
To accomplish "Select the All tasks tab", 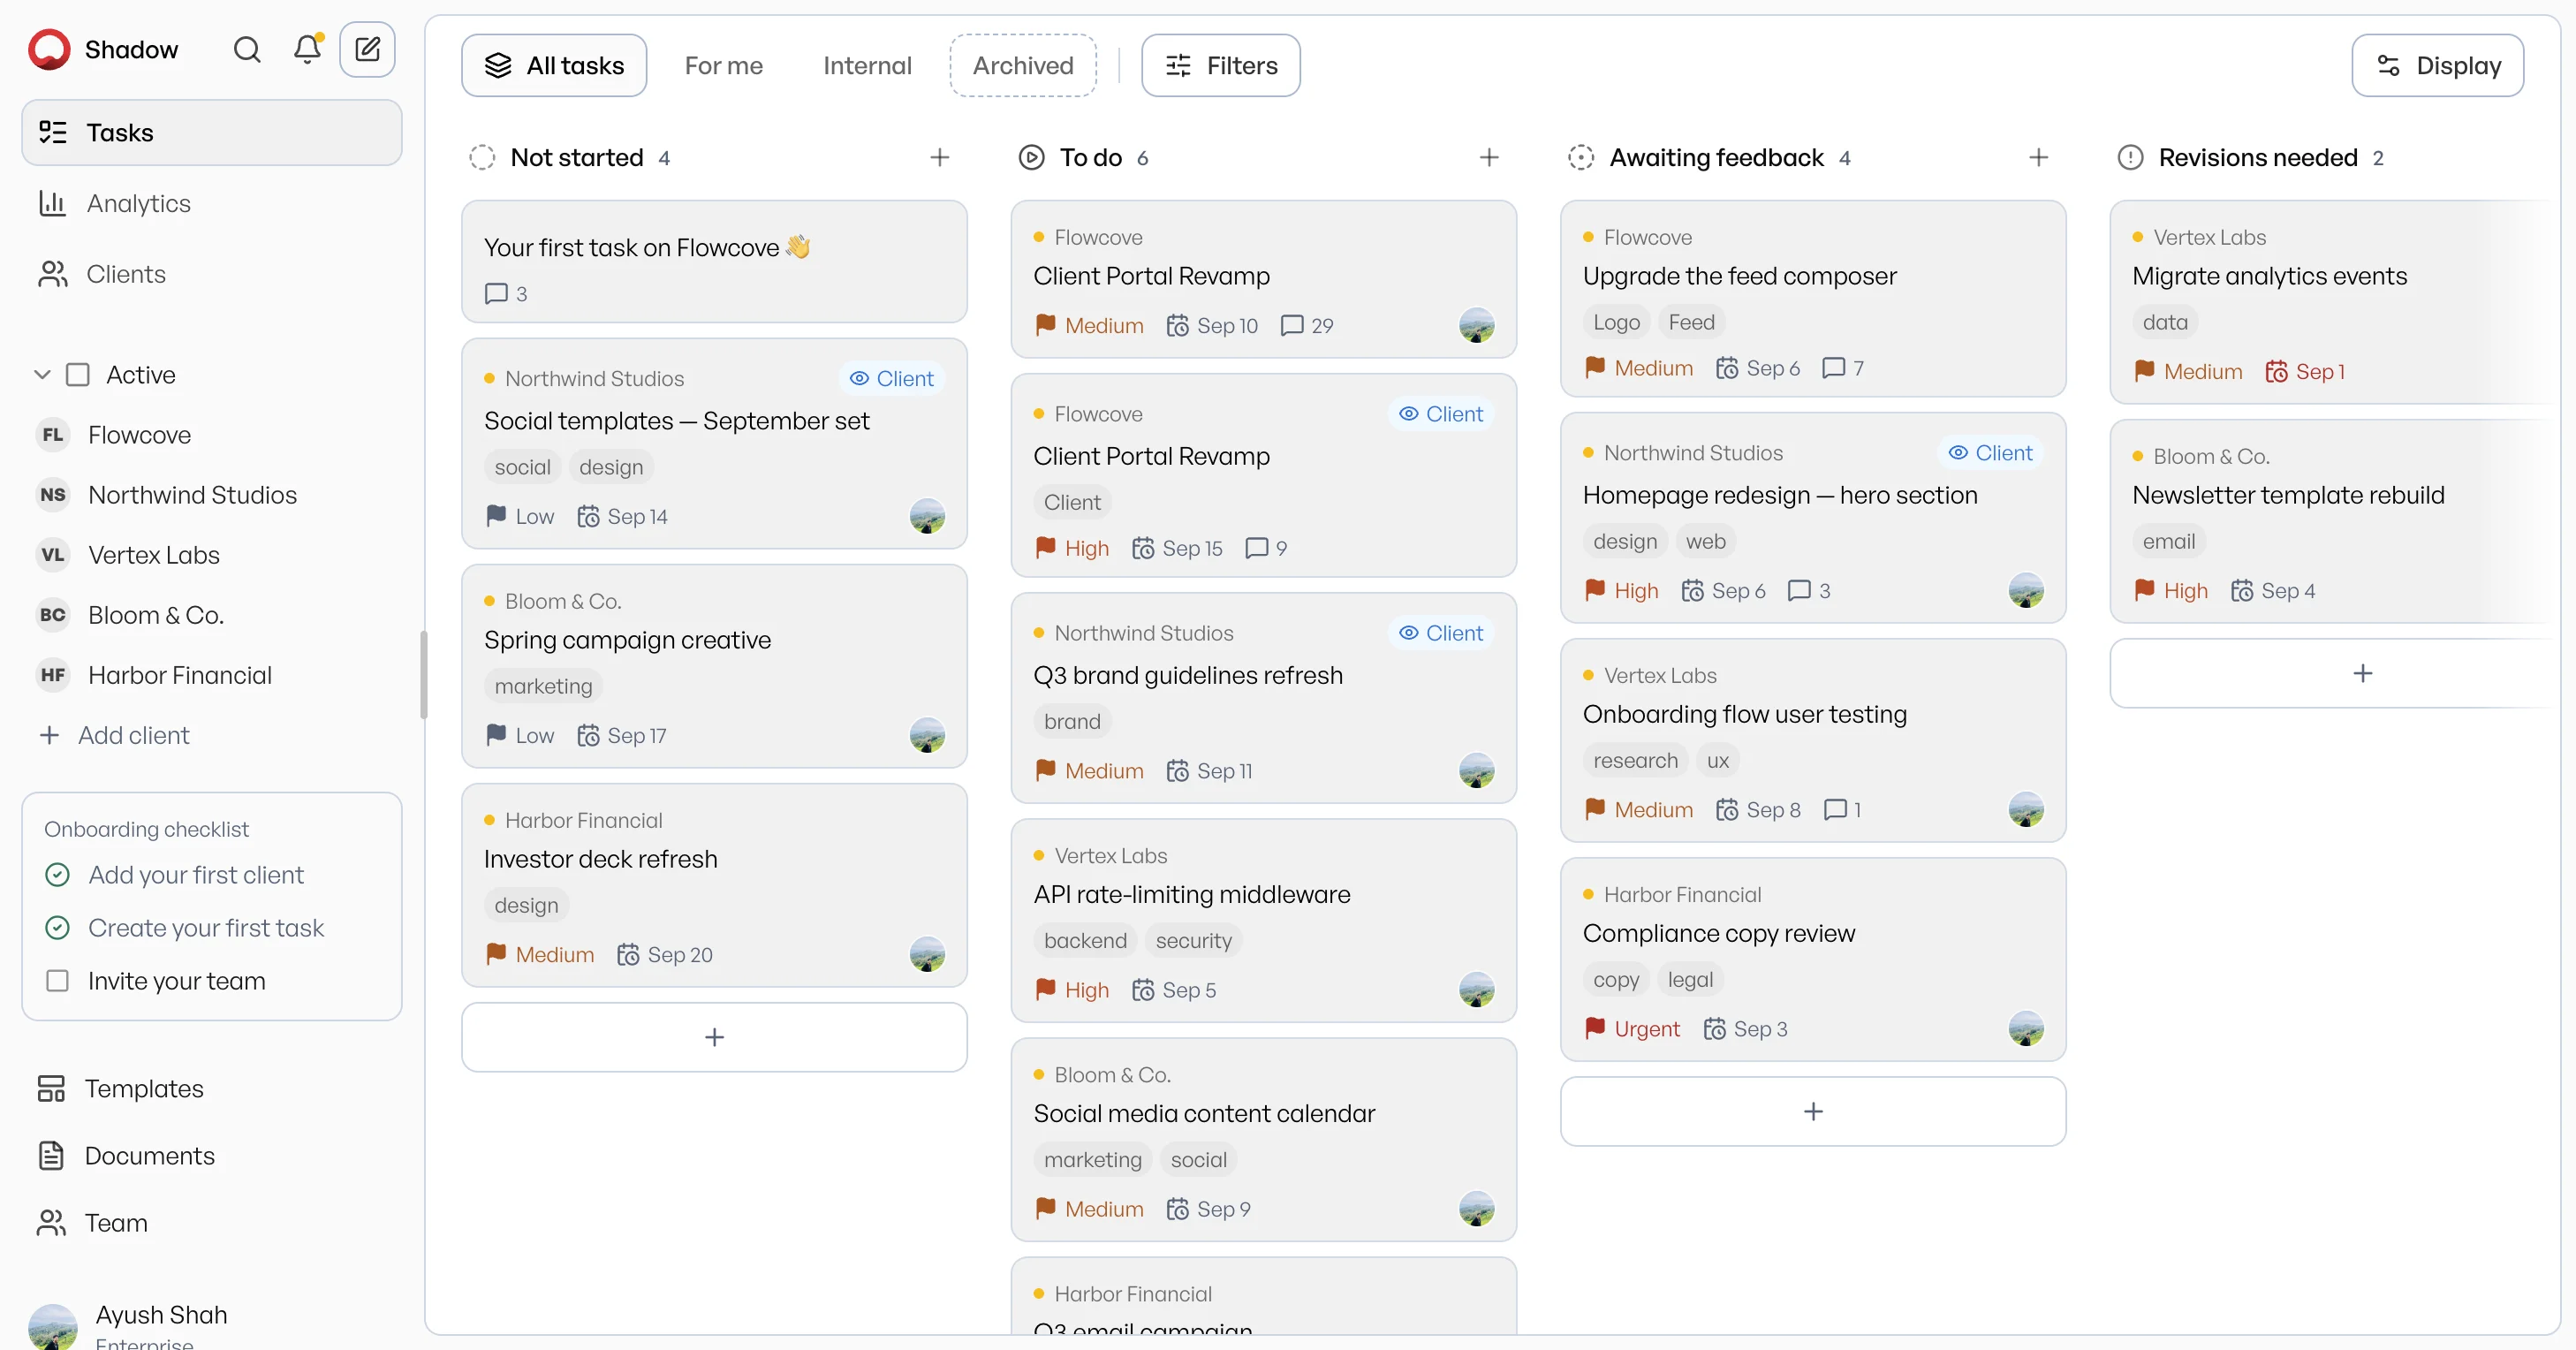I will point(554,65).
